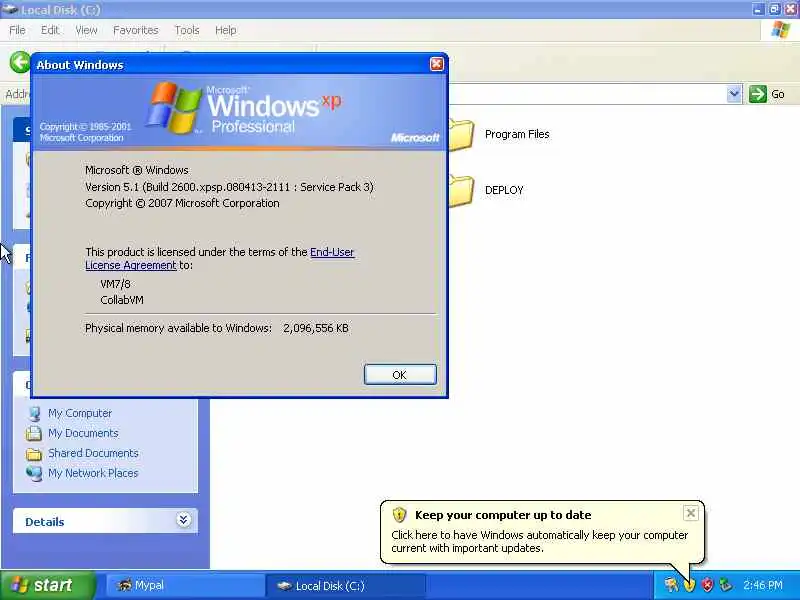This screenshot has width=800, height=600.
Task: Click the shield icon in update balloon
Action: pos(399,515)
